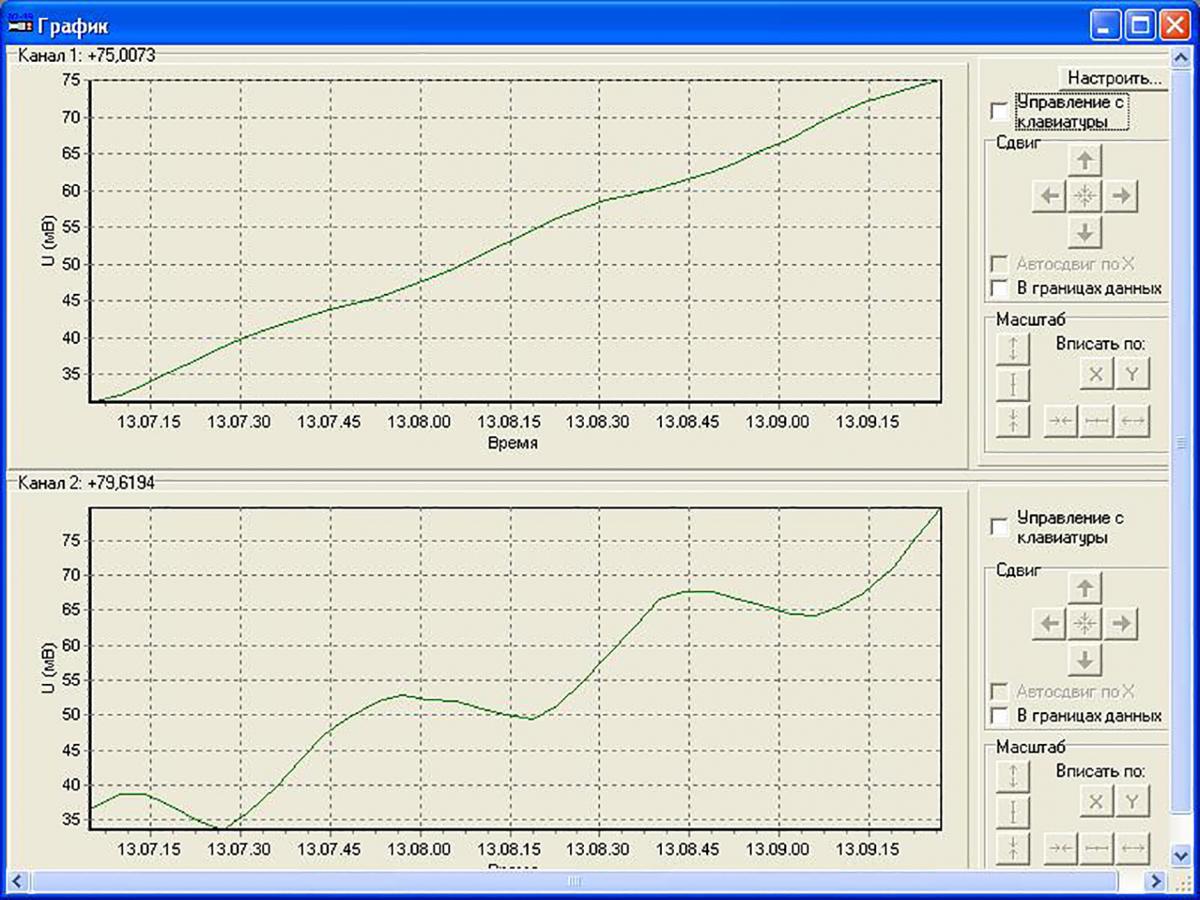Compress vertical scale for Канал 1
This screenshot has width=1200, height=900.
click(1014, 420)
